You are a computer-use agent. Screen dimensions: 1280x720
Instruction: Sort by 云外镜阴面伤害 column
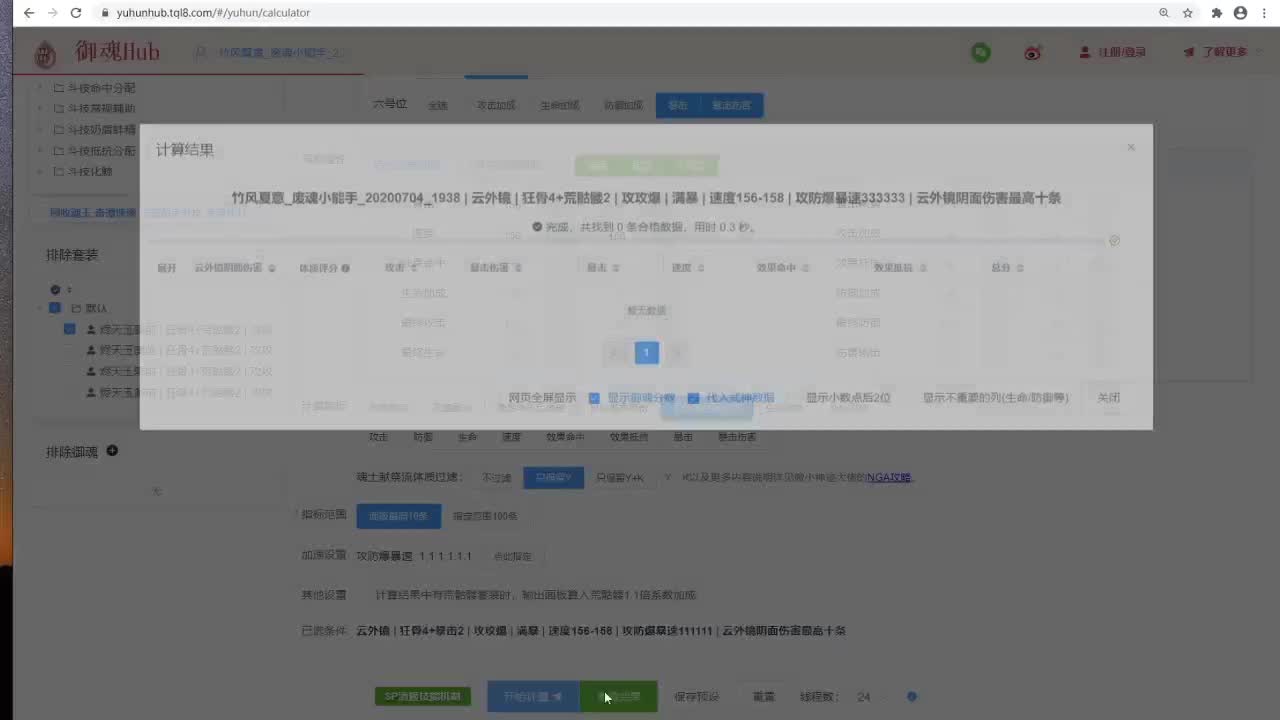coord(235,268)
